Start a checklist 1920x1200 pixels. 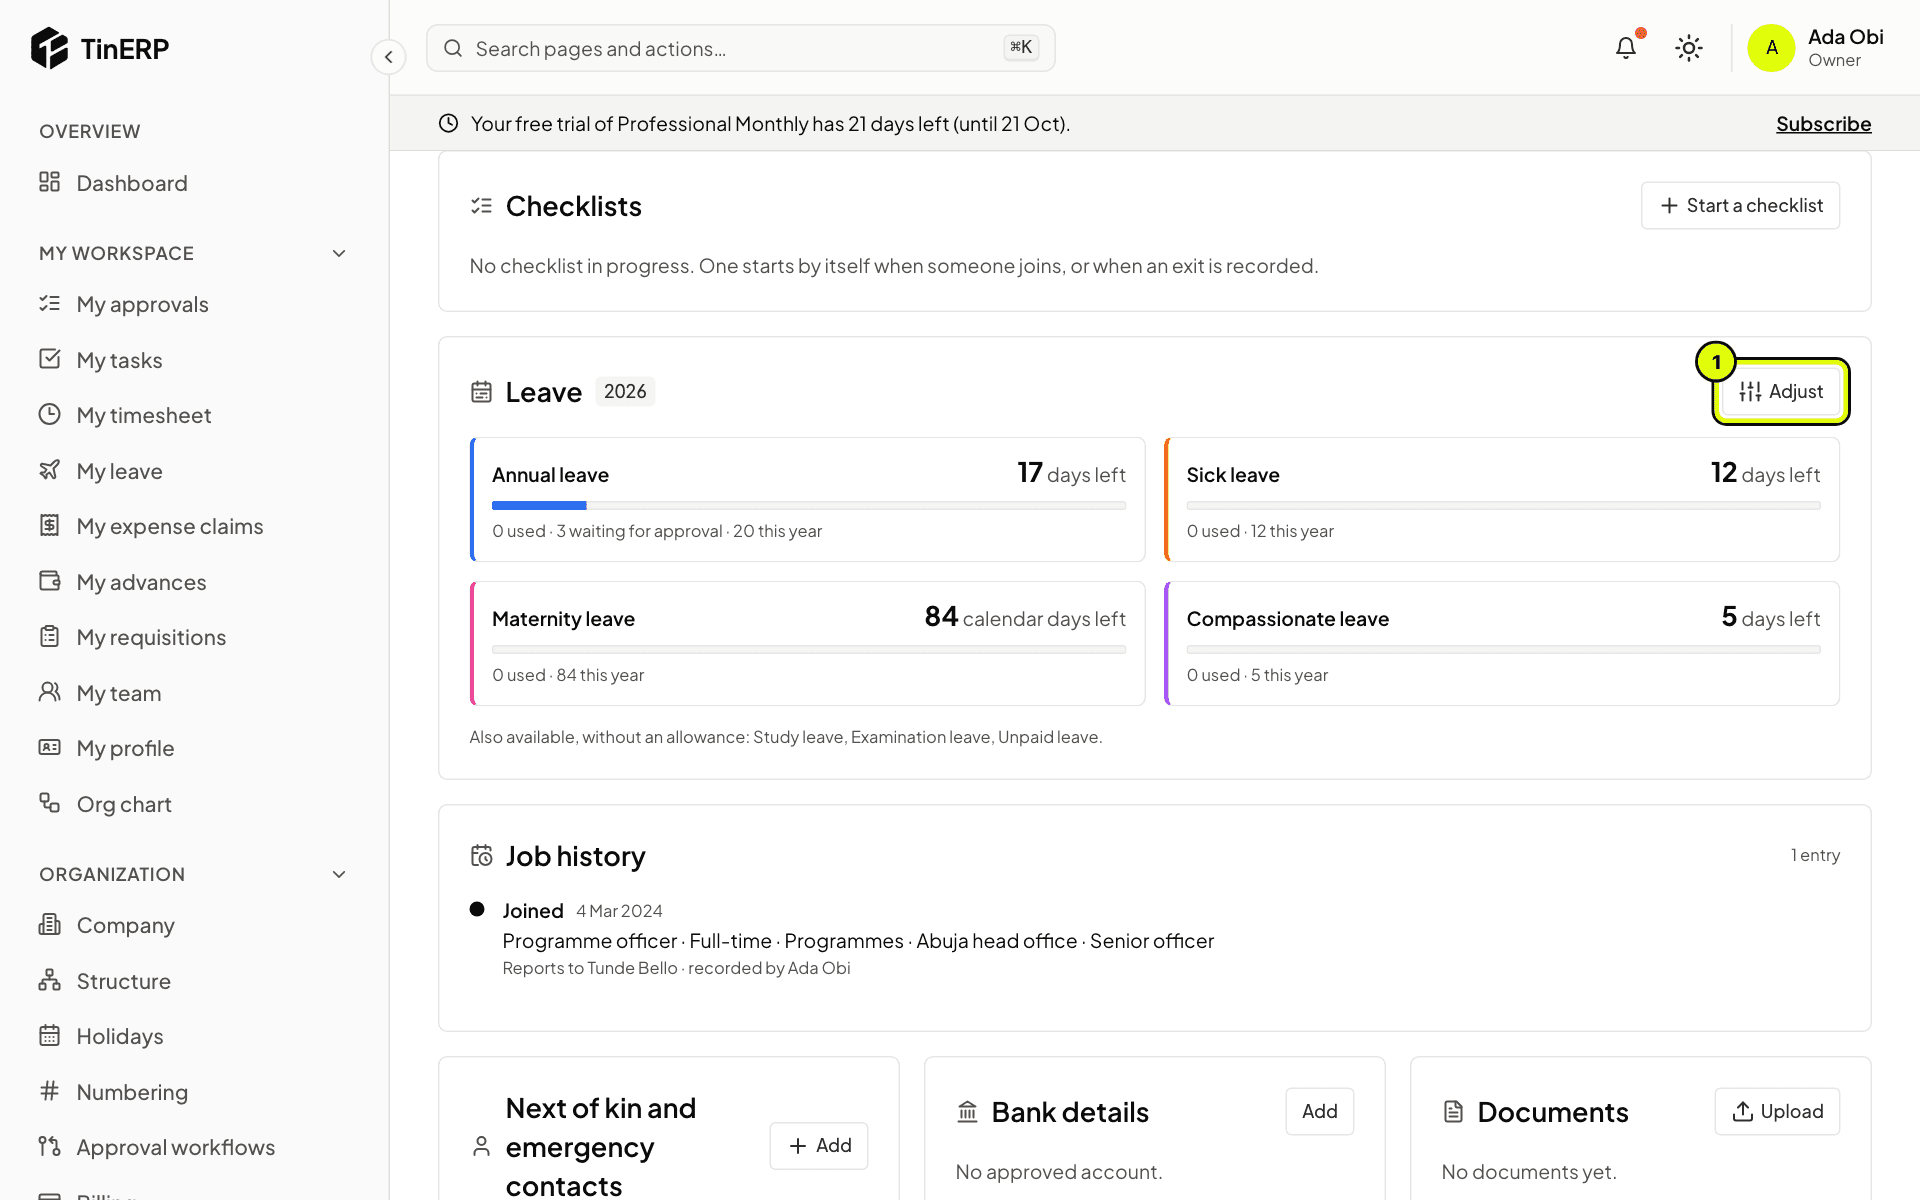[x=1740, y=205]
